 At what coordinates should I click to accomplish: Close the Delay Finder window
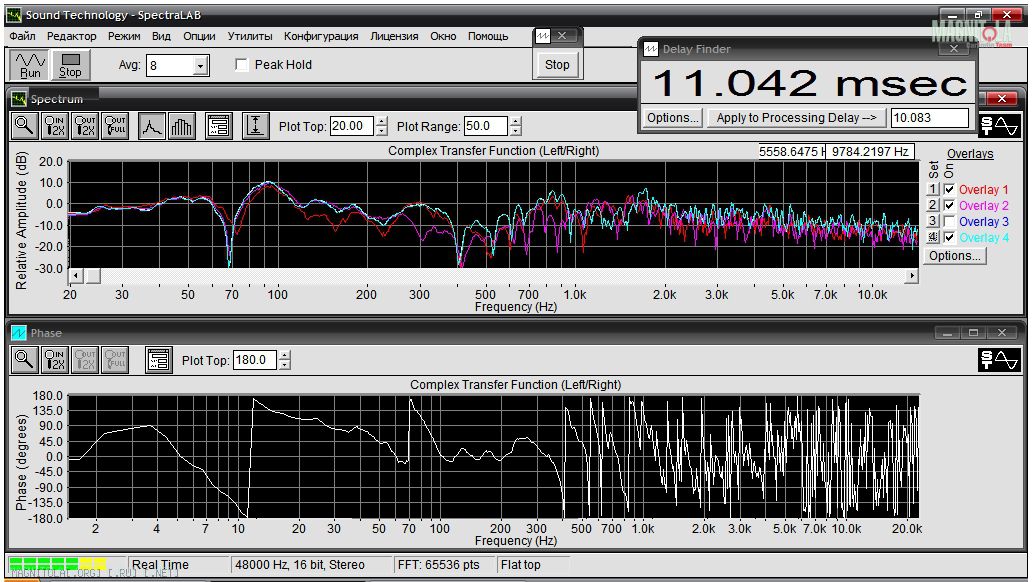[954, 49]
